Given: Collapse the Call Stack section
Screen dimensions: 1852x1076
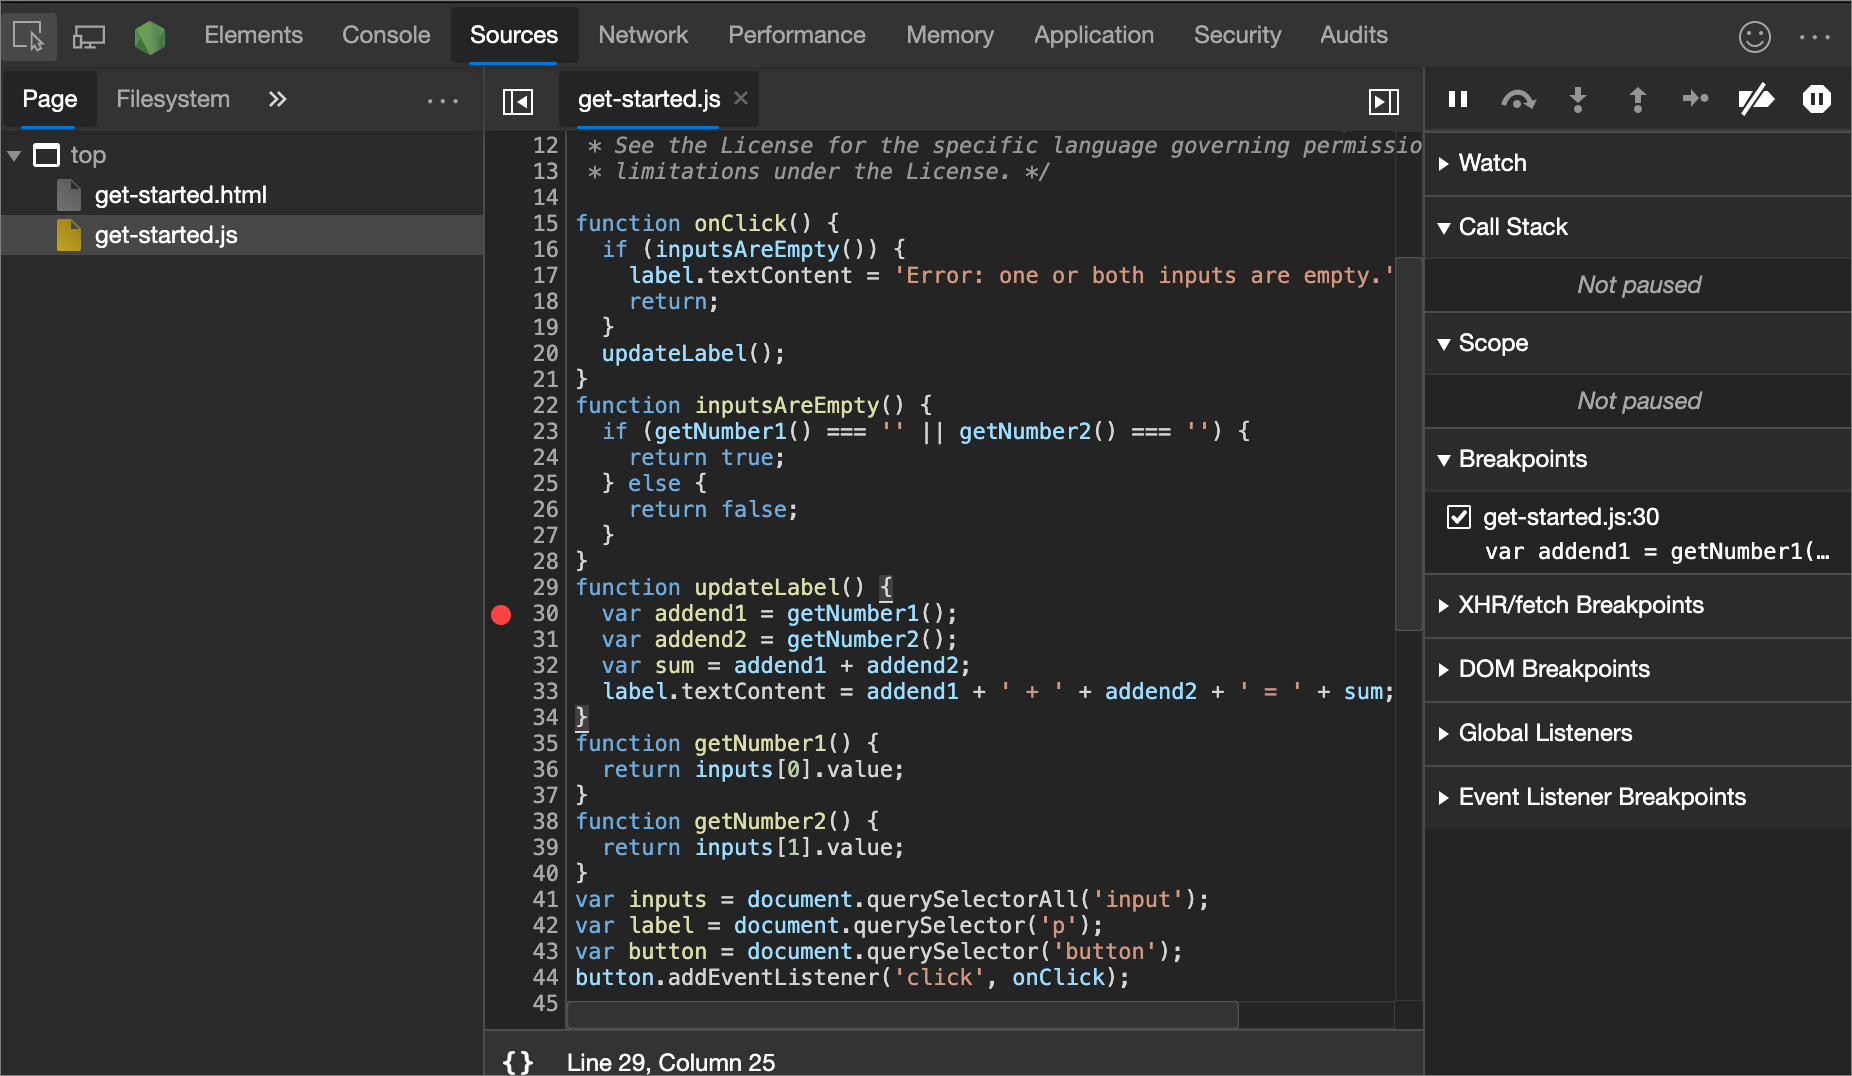Looking at the screenshot, I should (1443, 228).
